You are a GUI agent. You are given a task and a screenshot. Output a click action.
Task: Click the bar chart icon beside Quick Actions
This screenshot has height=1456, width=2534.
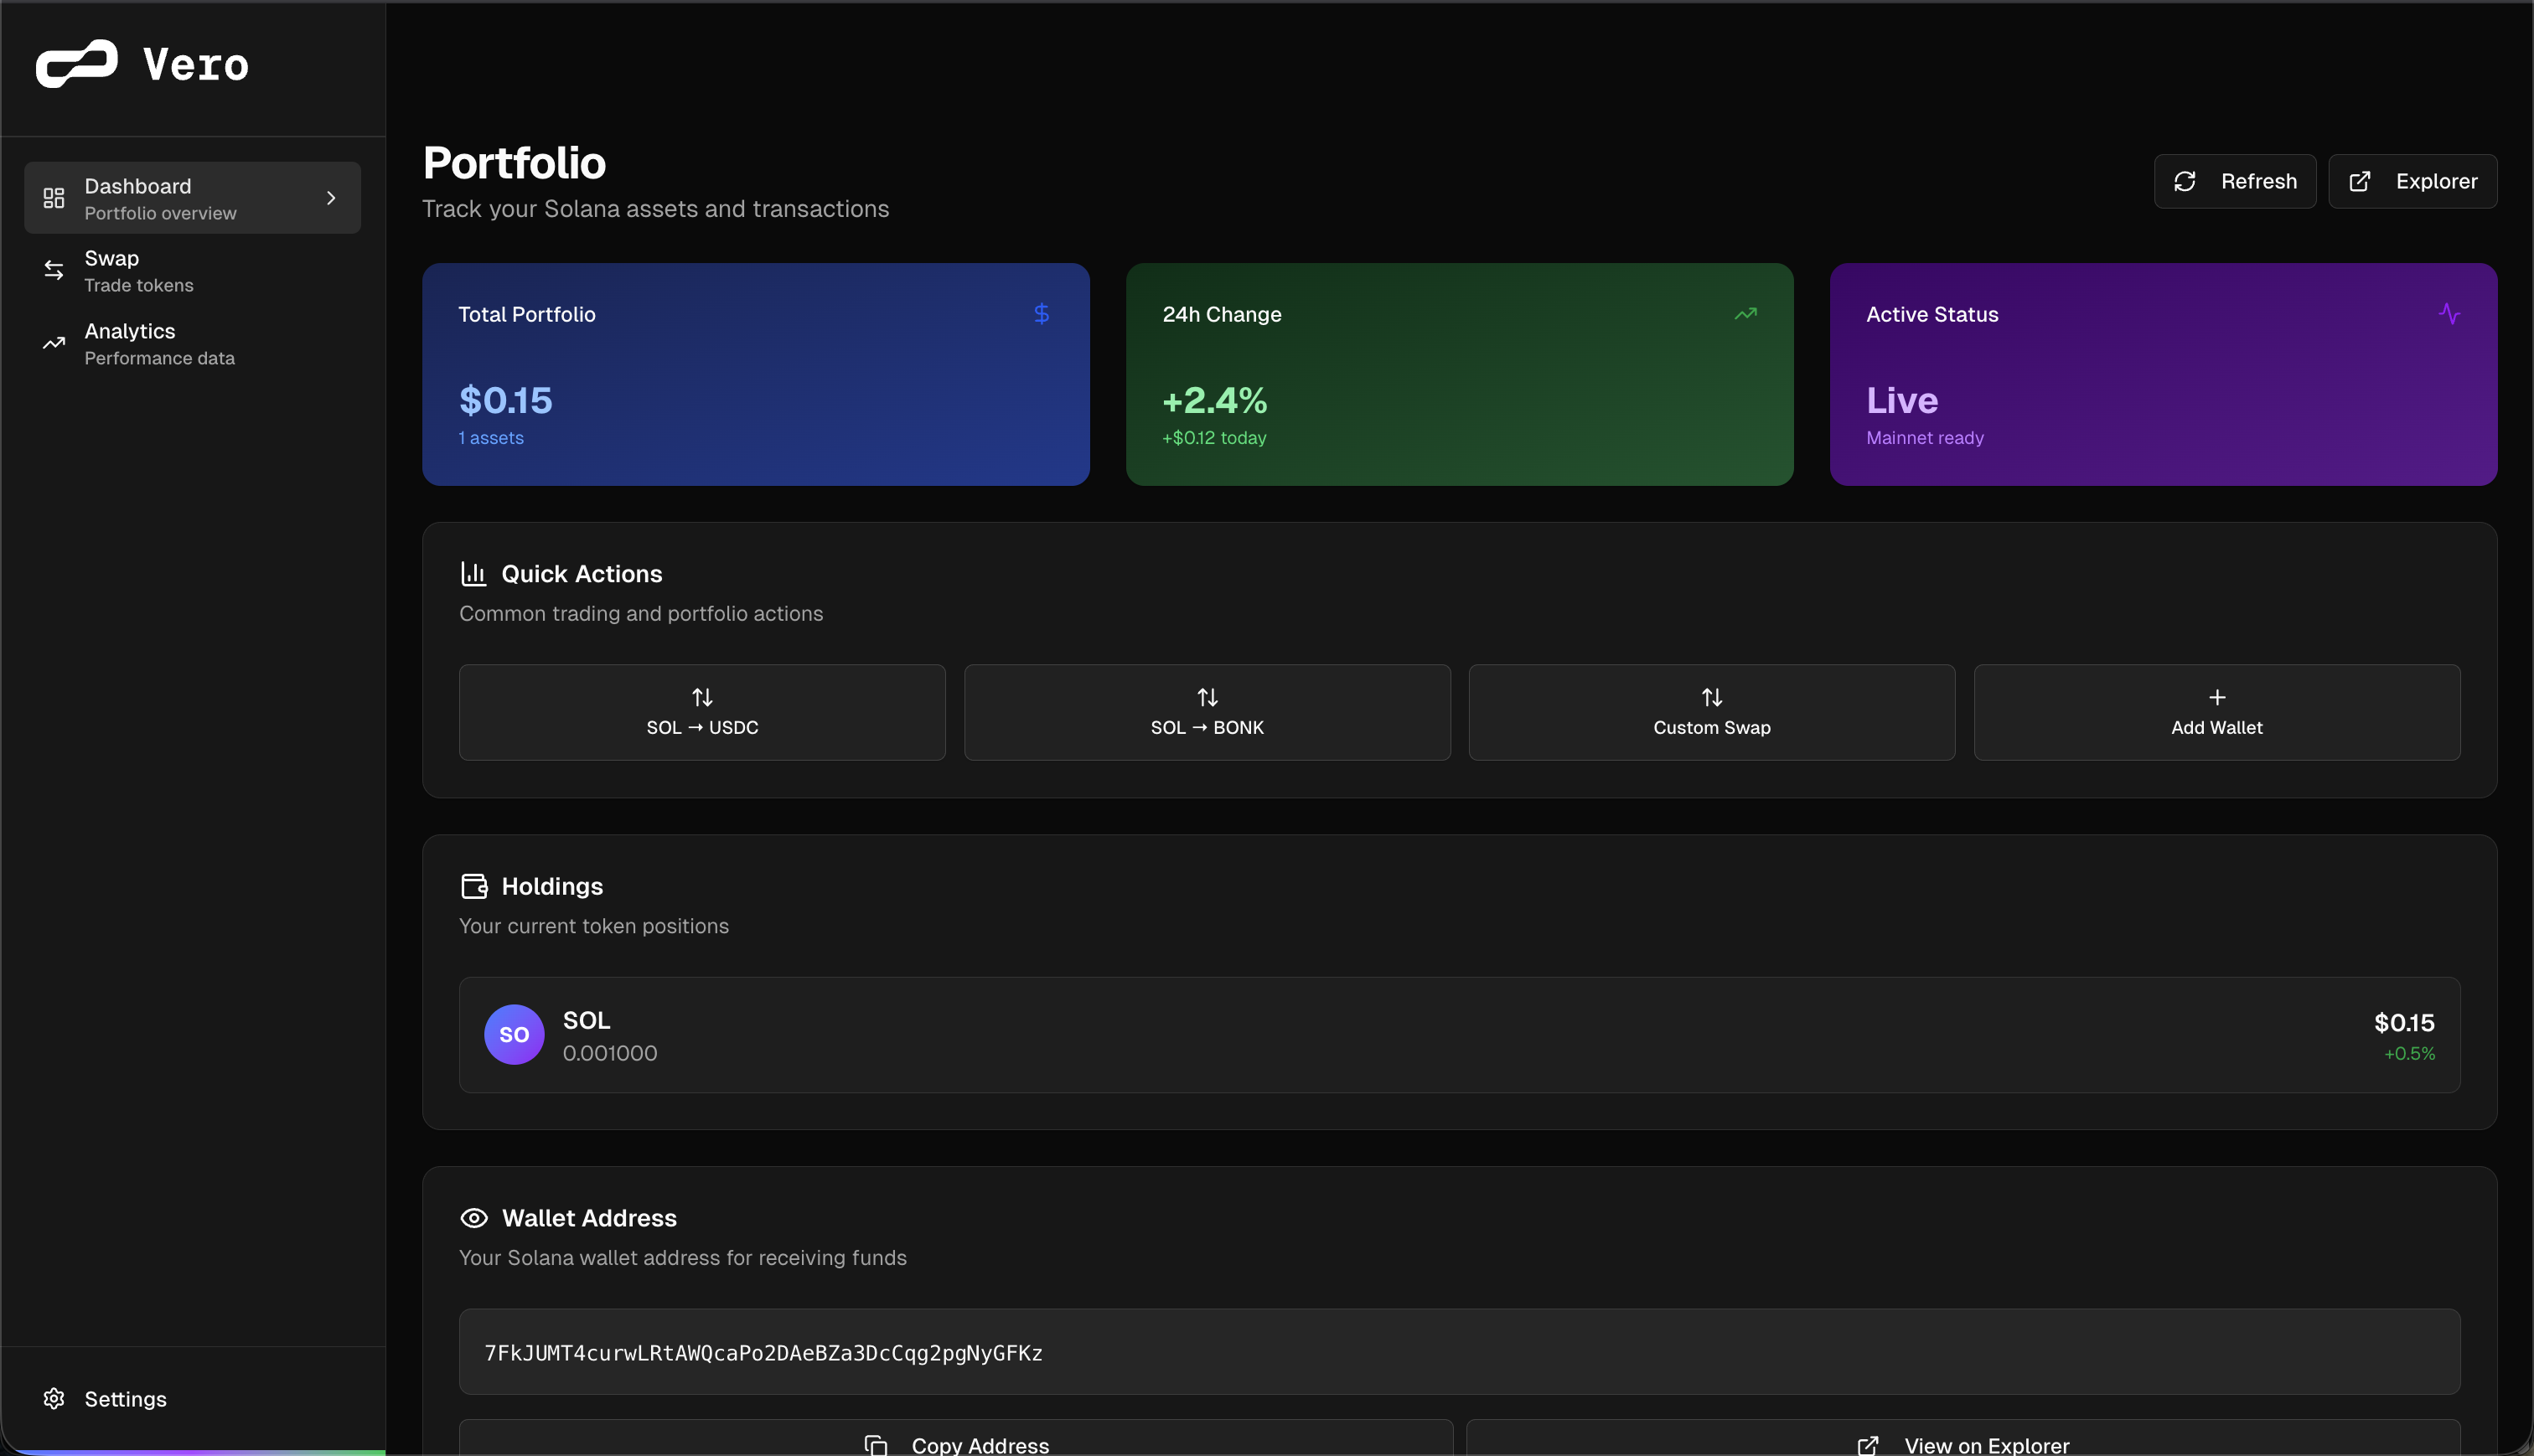click(473, 573)
